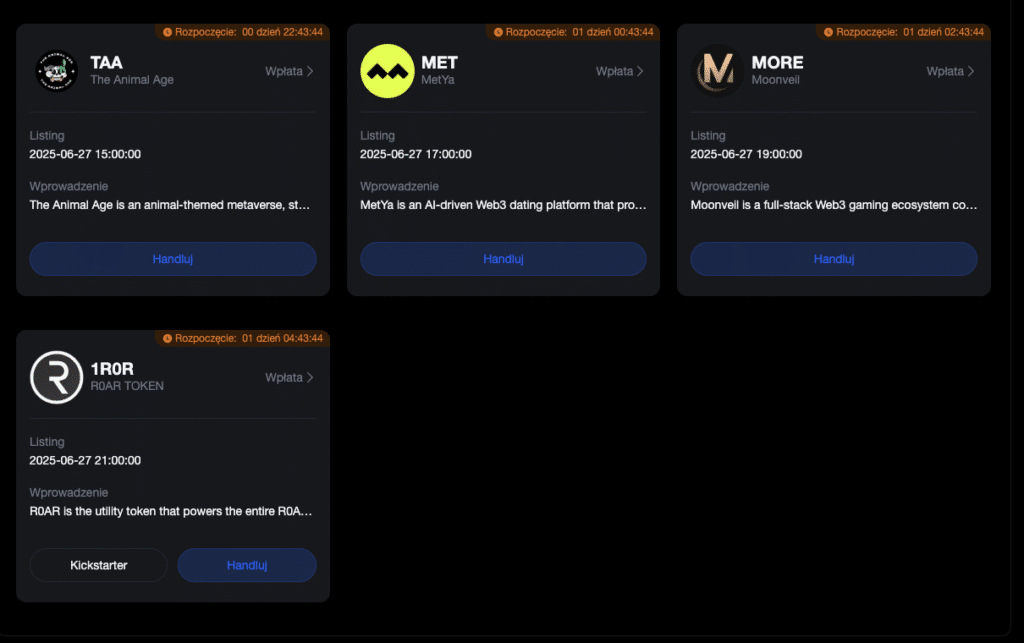Viewport: 1024px width, 643px height.
Task: Click The Animal Age introduction text
Action: pos(170,205)
